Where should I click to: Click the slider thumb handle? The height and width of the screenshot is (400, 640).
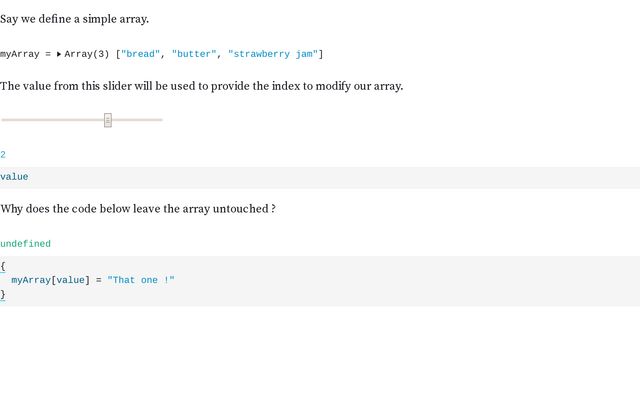(108, 120)
